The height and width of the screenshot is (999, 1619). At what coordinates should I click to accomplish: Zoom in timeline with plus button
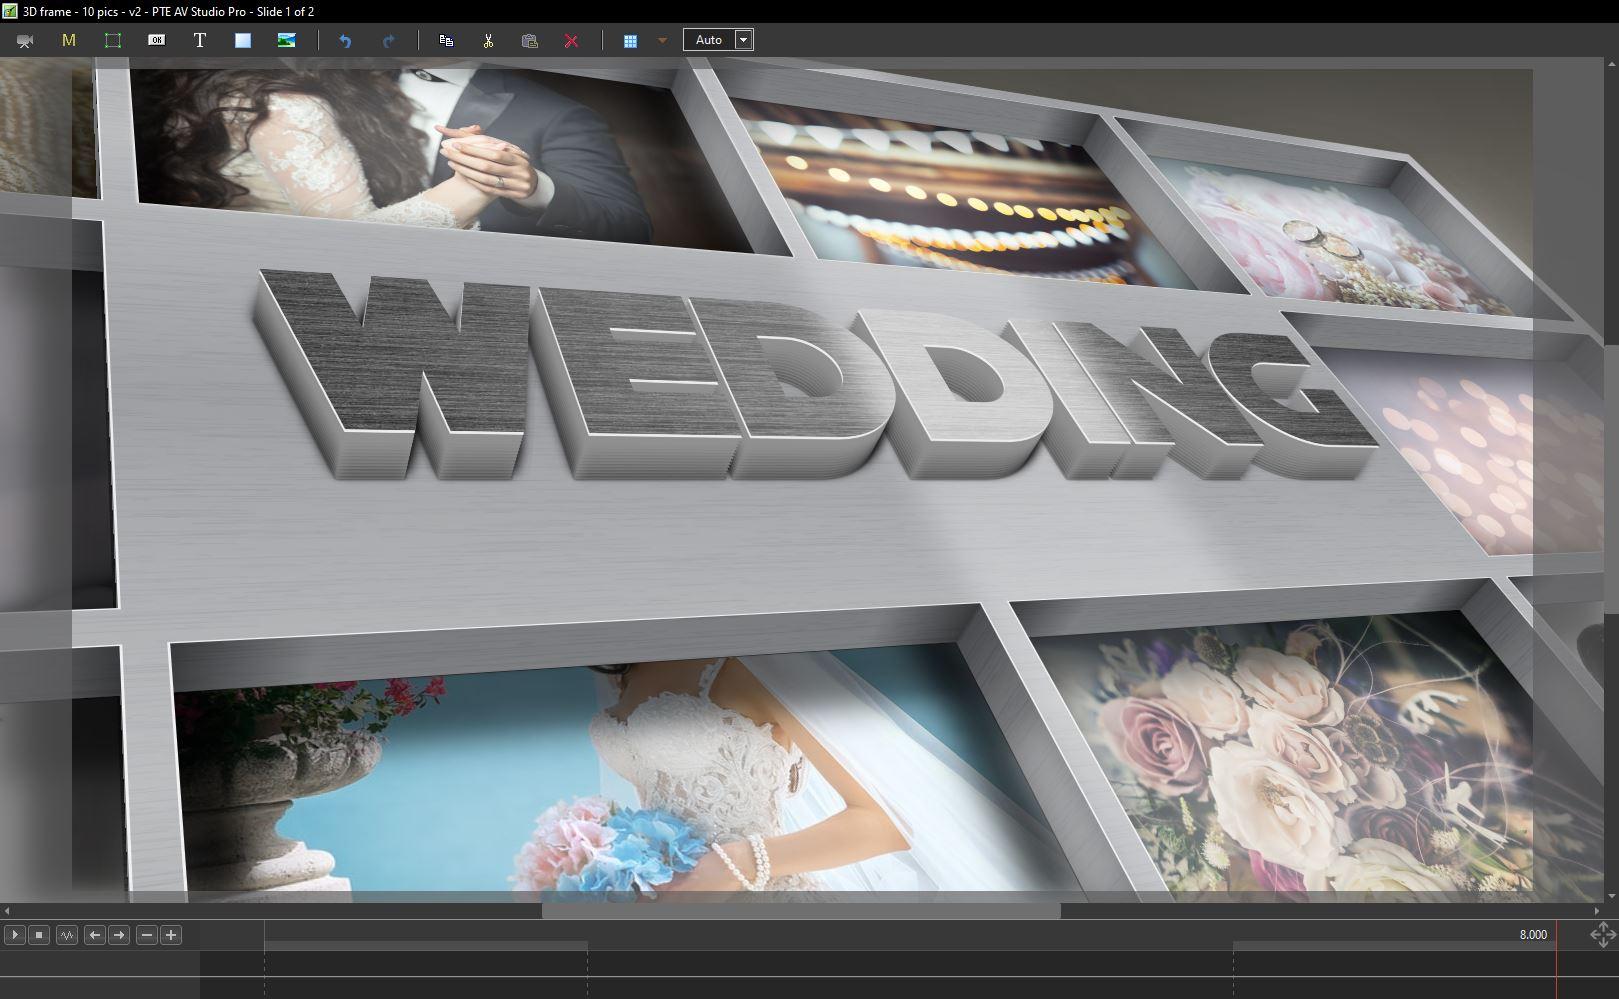[x=171, y=935]
